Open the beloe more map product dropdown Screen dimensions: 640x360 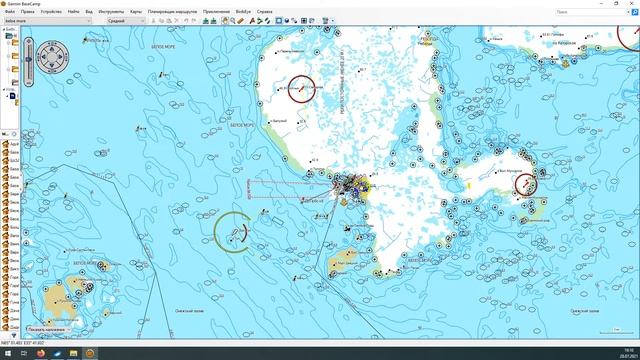(x=47, y=20)
